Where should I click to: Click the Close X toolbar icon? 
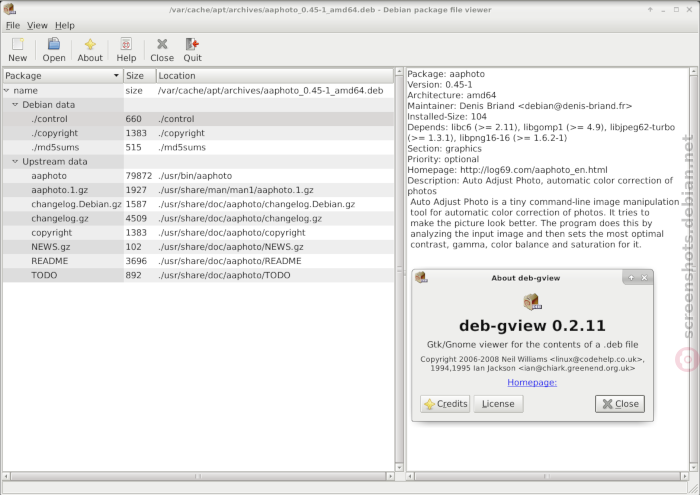162,44
